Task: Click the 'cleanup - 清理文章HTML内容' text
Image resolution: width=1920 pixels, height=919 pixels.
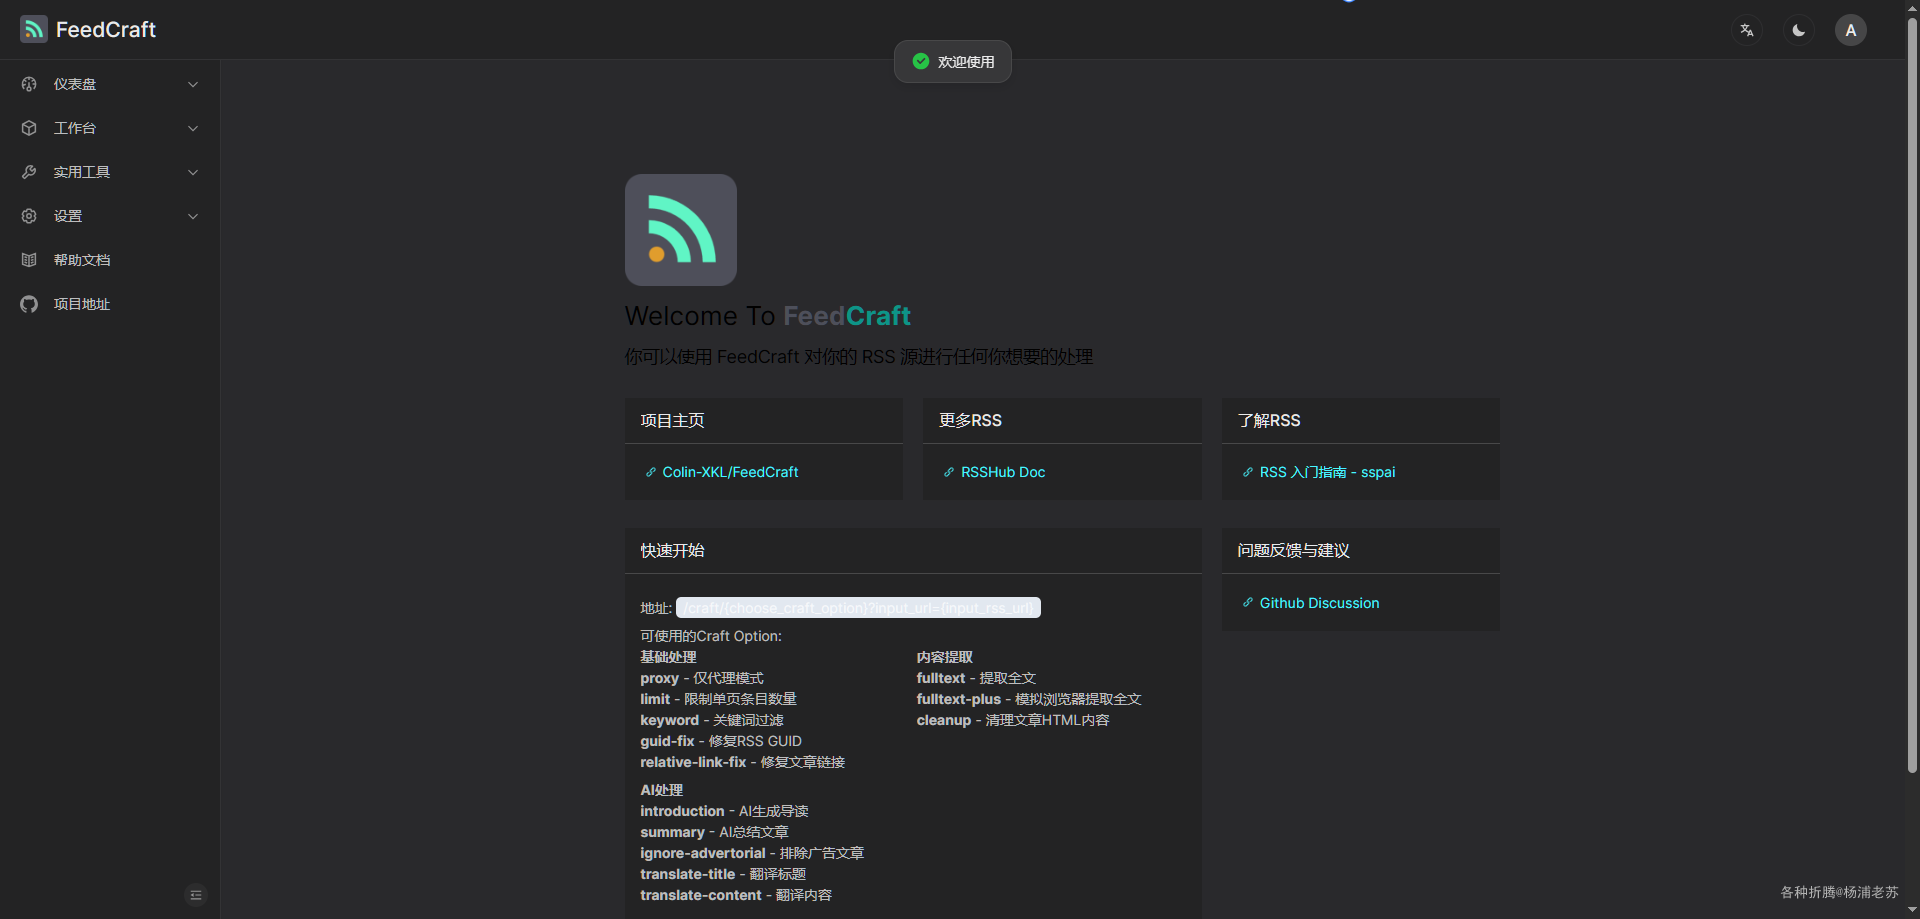Action: pyautogui.click(x=1013, y=720)
